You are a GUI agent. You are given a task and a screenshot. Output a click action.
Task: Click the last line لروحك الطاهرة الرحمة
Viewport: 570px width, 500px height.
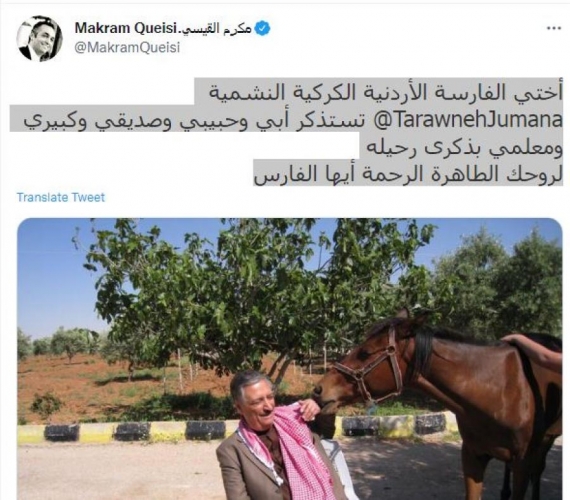[408, 175]
